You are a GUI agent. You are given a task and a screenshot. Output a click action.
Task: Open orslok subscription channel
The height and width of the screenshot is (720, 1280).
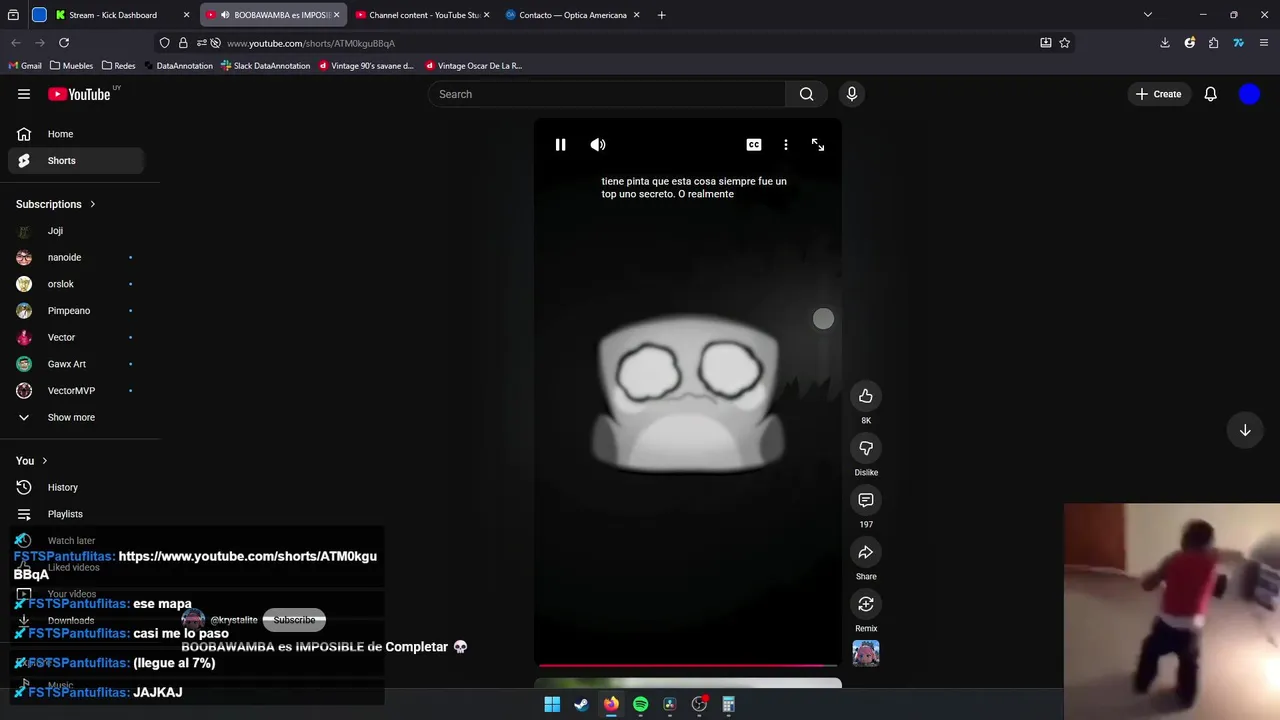pyautogui.click(x=76, y=284)
